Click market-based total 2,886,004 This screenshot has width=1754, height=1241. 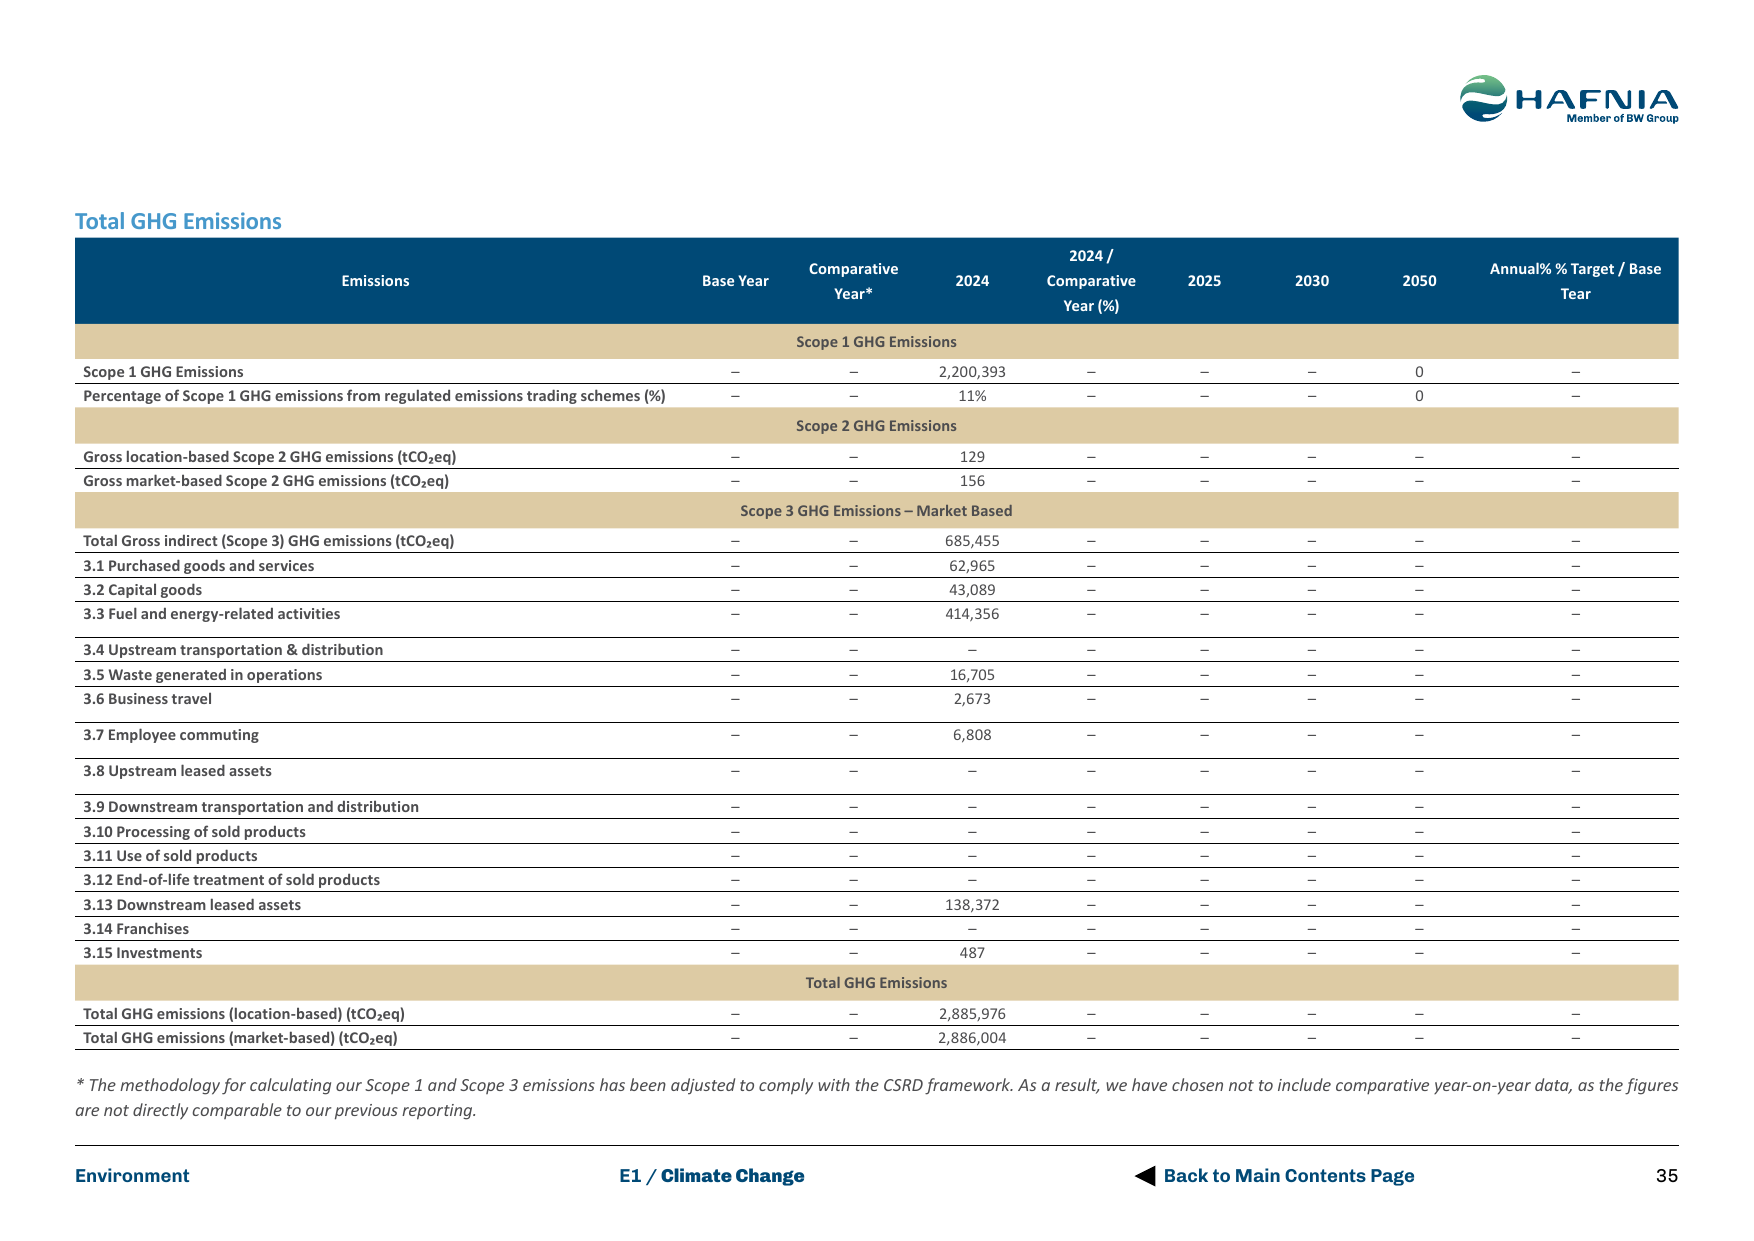pyautogui.click(x=972, y=1038)
